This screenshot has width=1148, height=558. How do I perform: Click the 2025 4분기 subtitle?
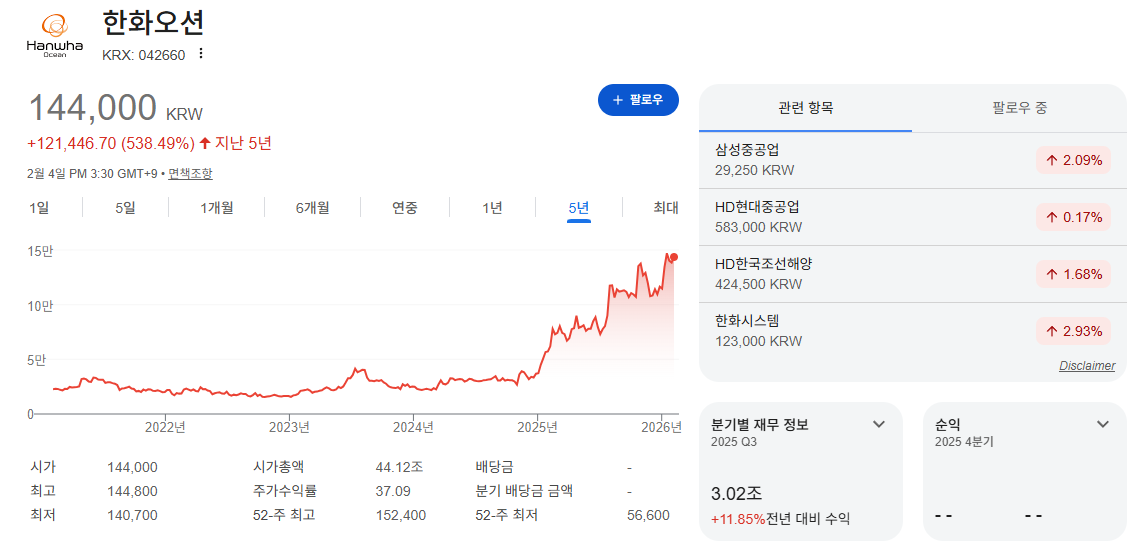[964, 442]
